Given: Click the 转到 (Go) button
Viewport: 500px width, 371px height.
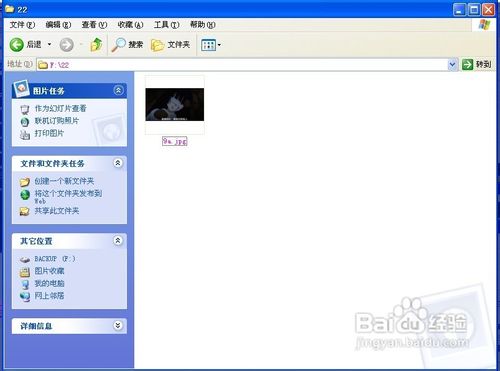Looking at the screenshot, I should [x=477, y=64].
